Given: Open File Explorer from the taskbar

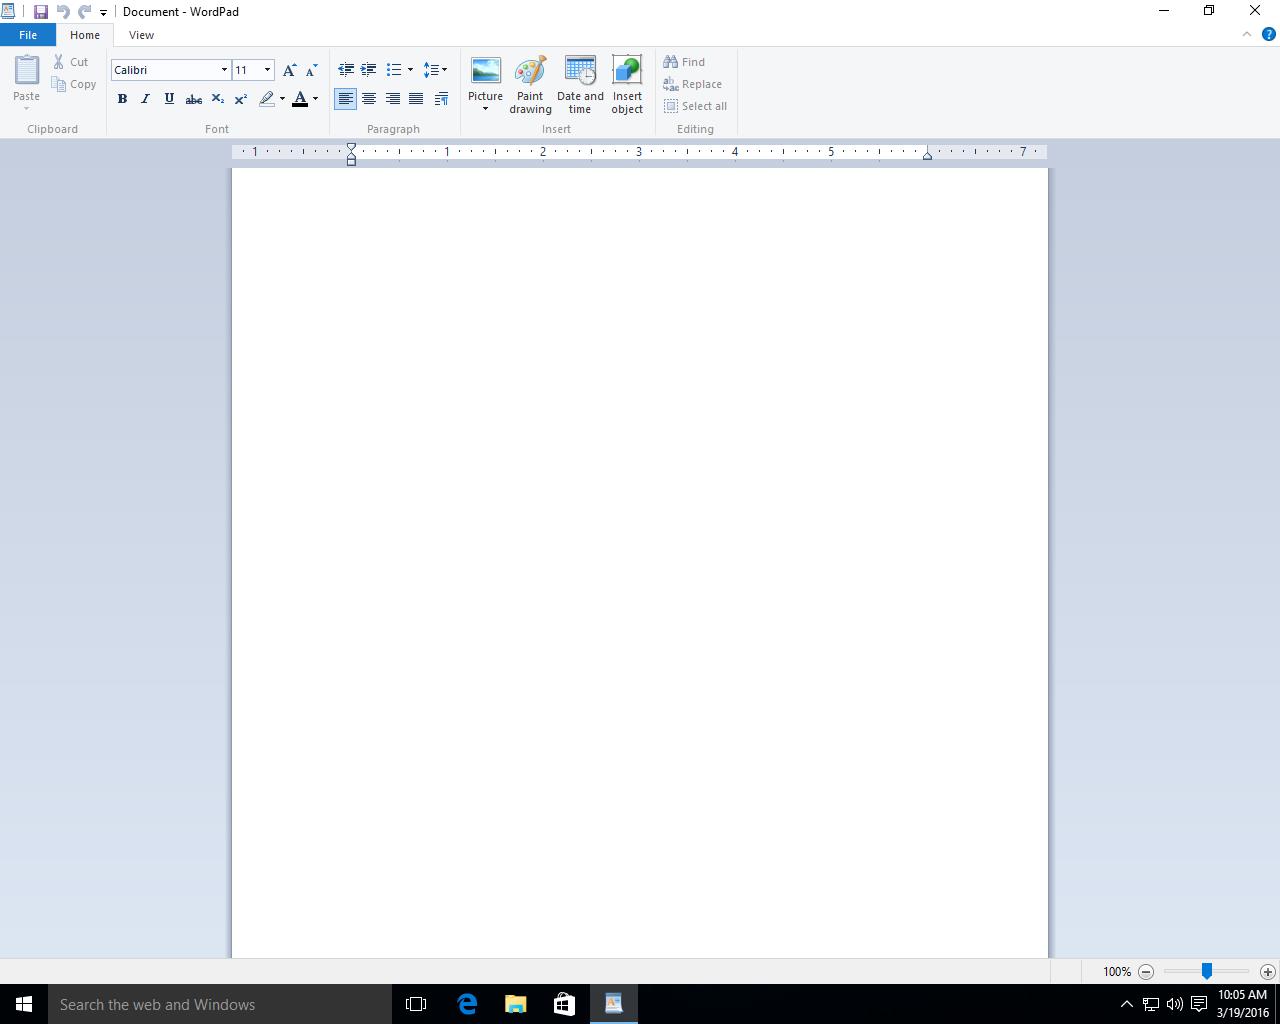Looking at the screenshot, I should pyautogui.click(x=515, y=1004).
